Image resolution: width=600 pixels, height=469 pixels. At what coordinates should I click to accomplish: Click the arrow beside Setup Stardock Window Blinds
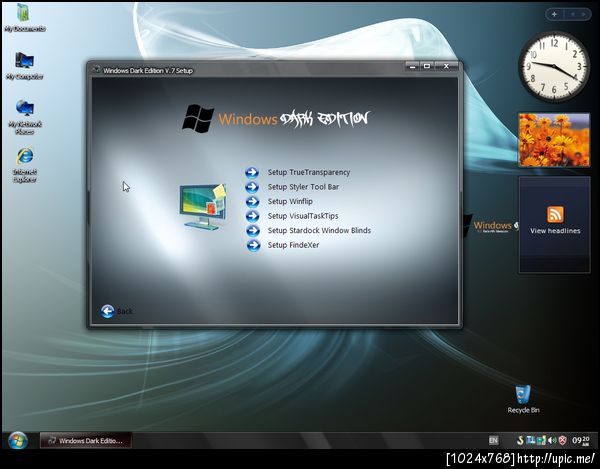[x=252, y=231]
